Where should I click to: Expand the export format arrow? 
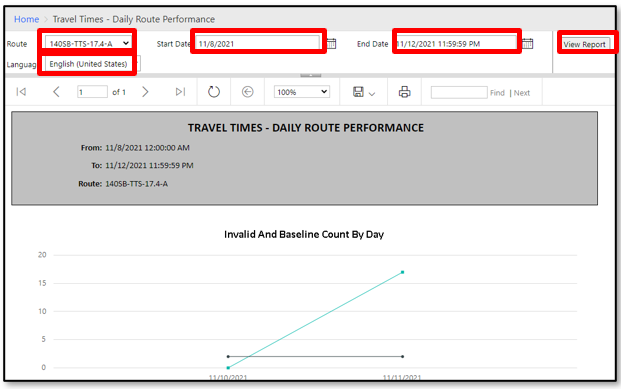coord(371,94)
